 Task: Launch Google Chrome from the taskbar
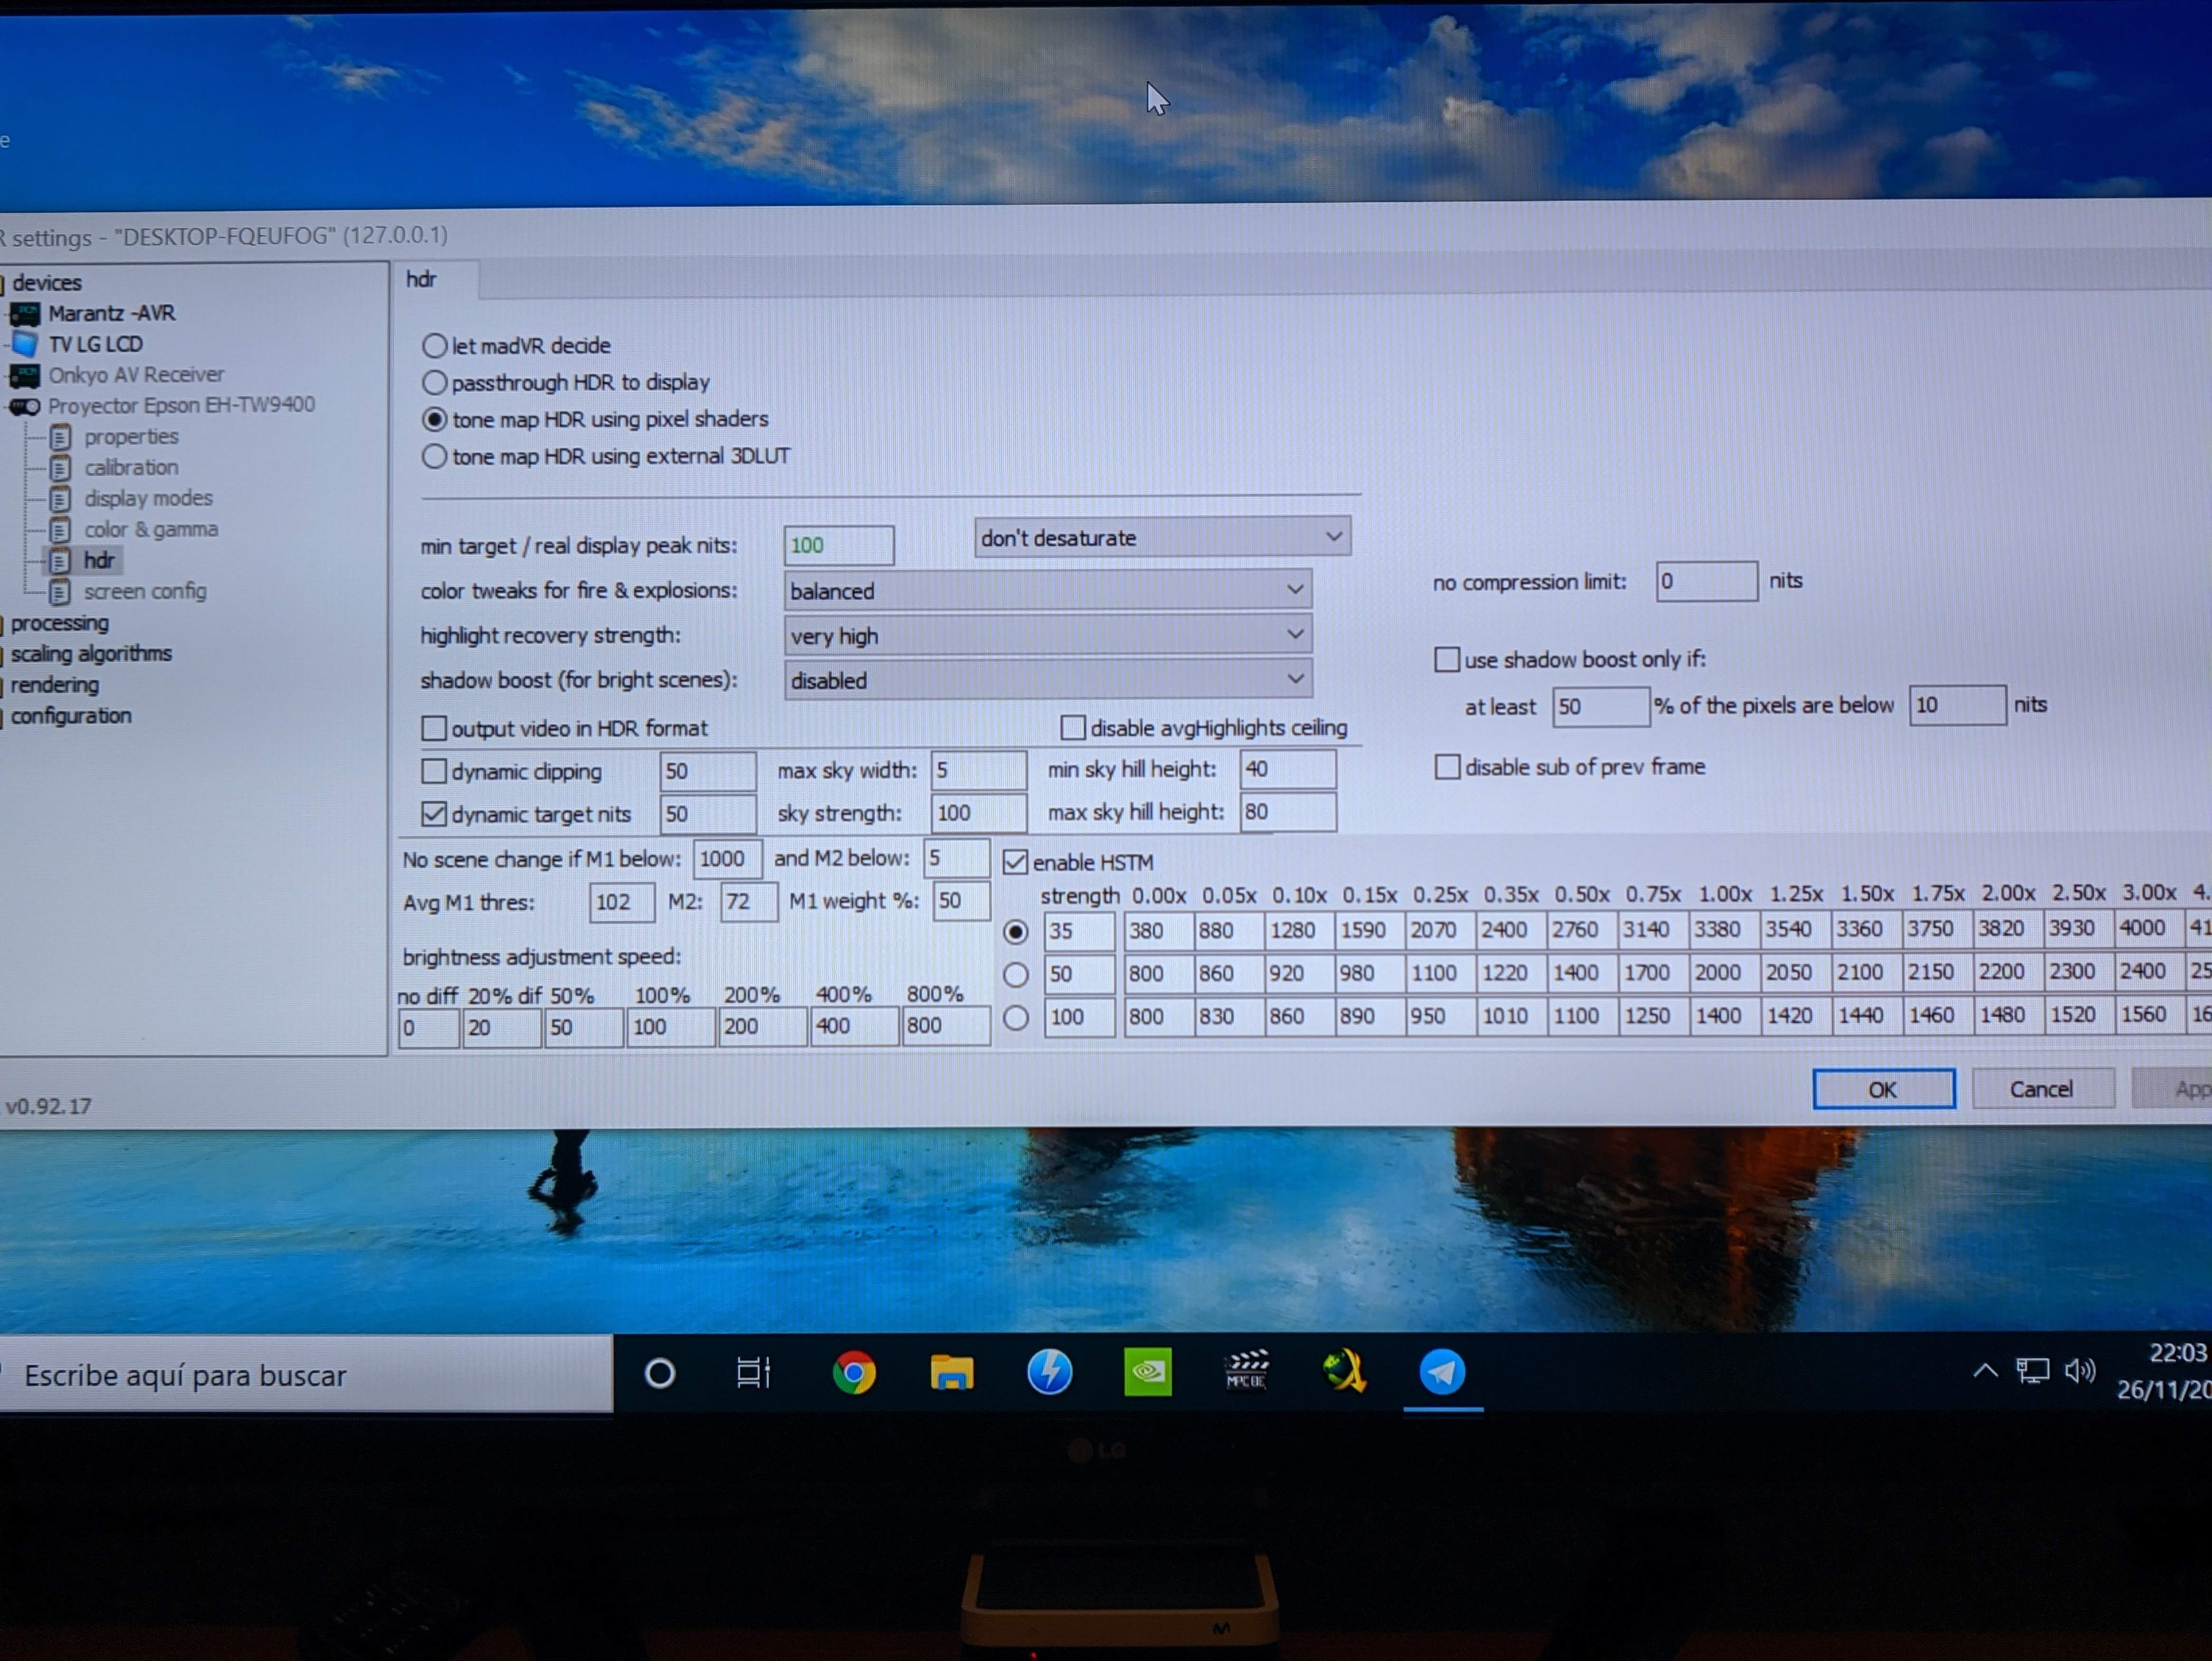click(854, 1373)
